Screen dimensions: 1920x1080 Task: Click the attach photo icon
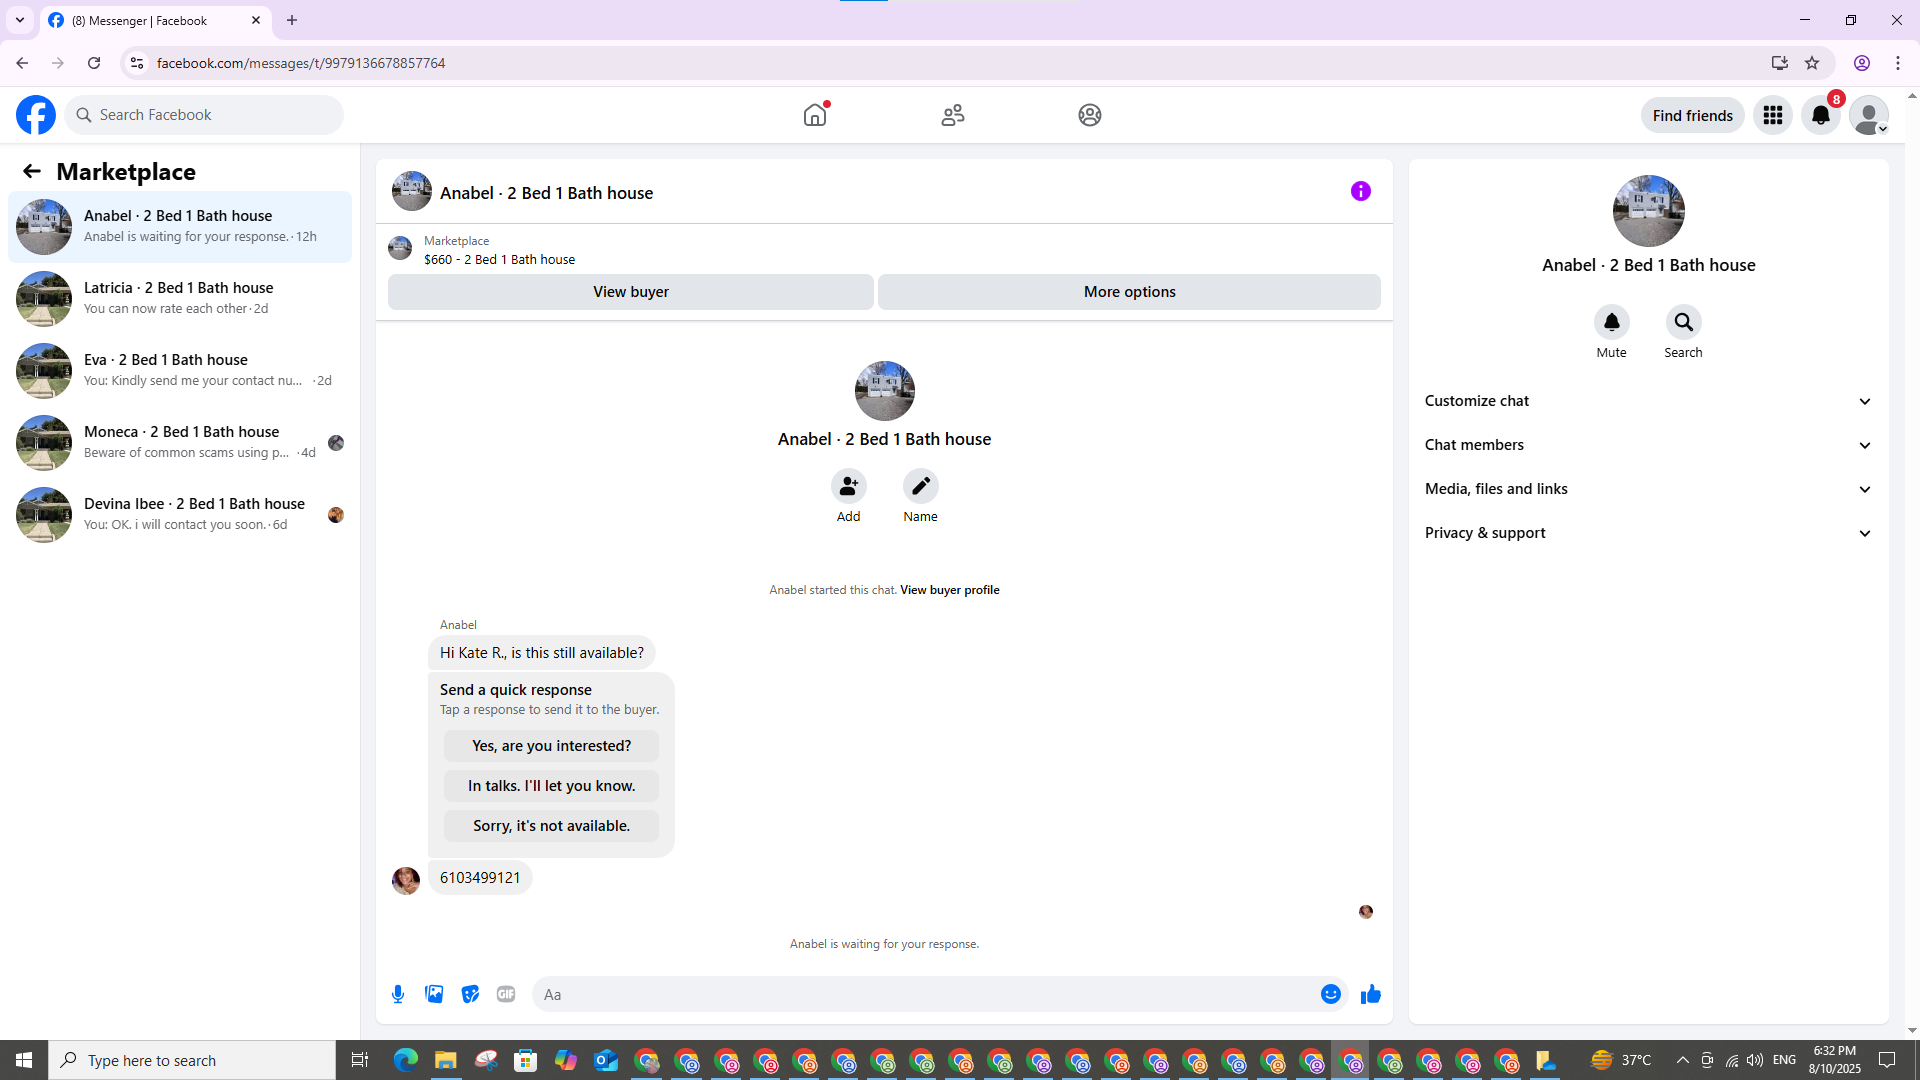[x=434, y=994]
